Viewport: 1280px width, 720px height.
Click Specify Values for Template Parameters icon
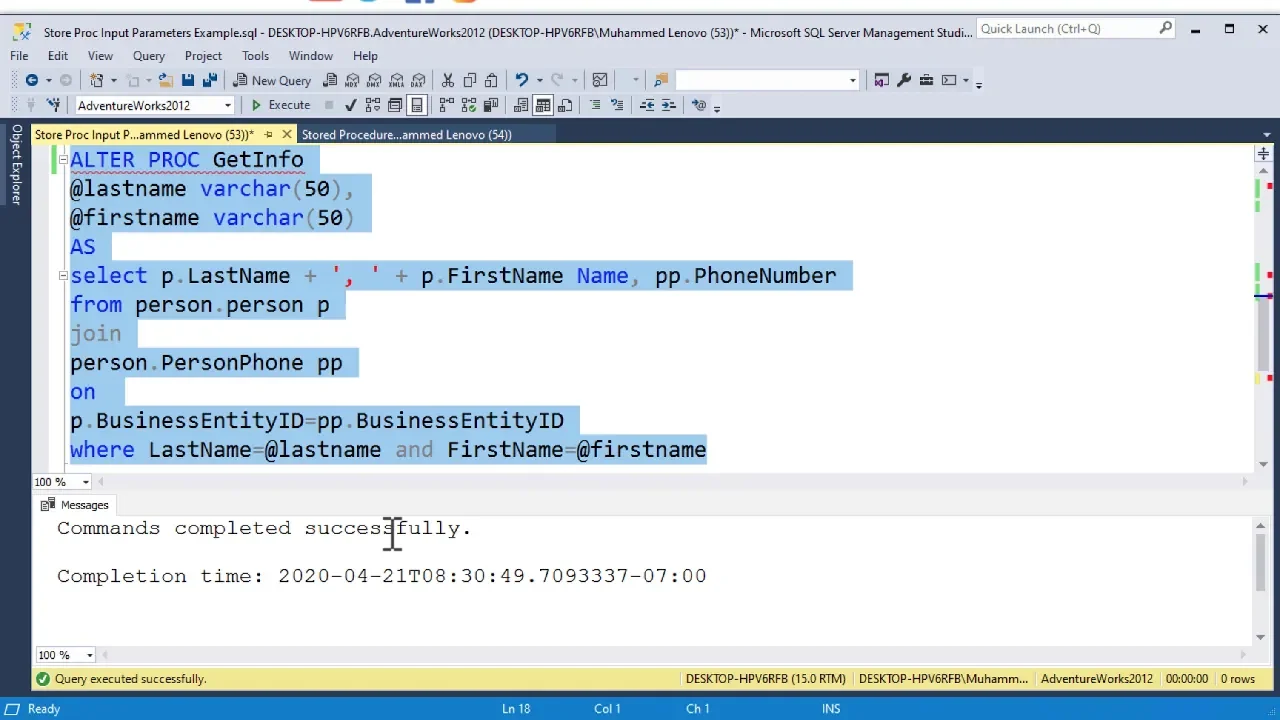pos(699,105)
